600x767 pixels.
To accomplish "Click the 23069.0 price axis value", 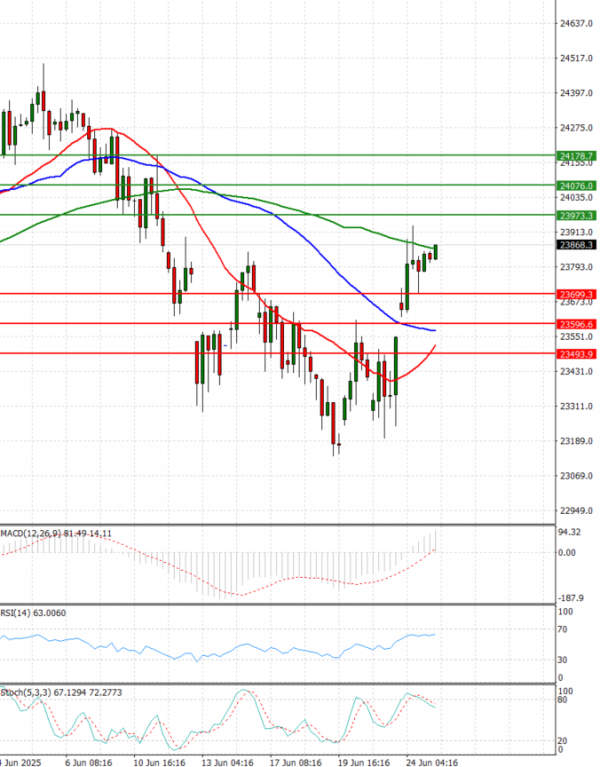I will [x=576, y=476].
